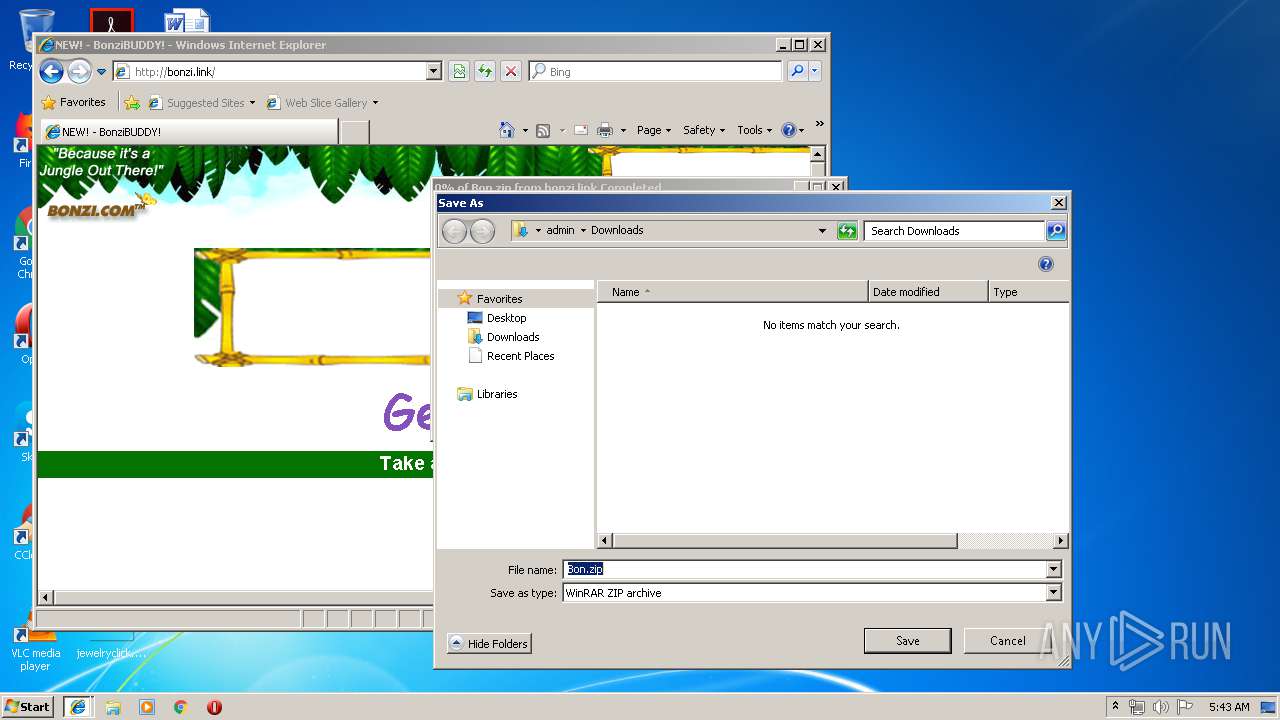Sort by Name column header
This screenshot has width=1280, height=720.
733,292
